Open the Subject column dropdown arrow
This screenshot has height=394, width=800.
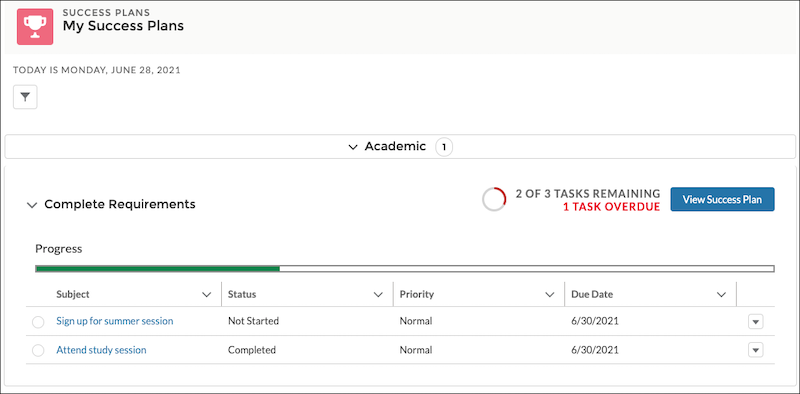207,294
